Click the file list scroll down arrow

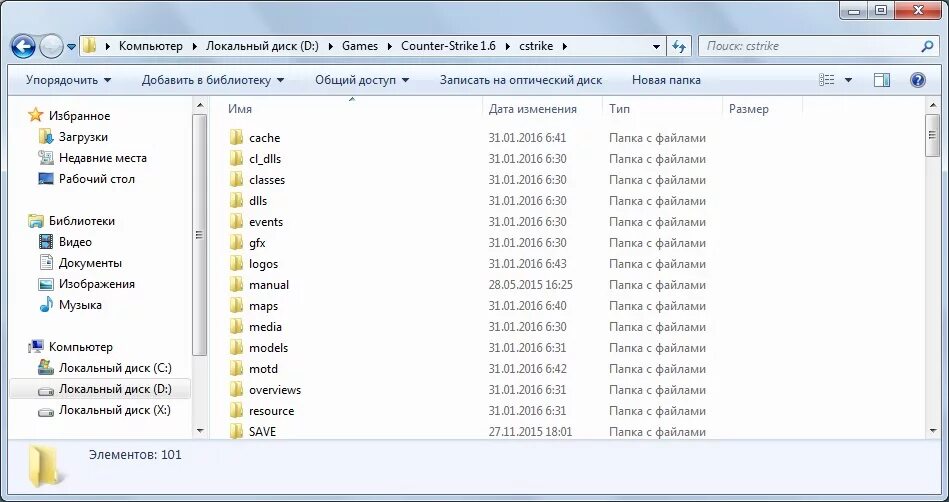(933, 431)
